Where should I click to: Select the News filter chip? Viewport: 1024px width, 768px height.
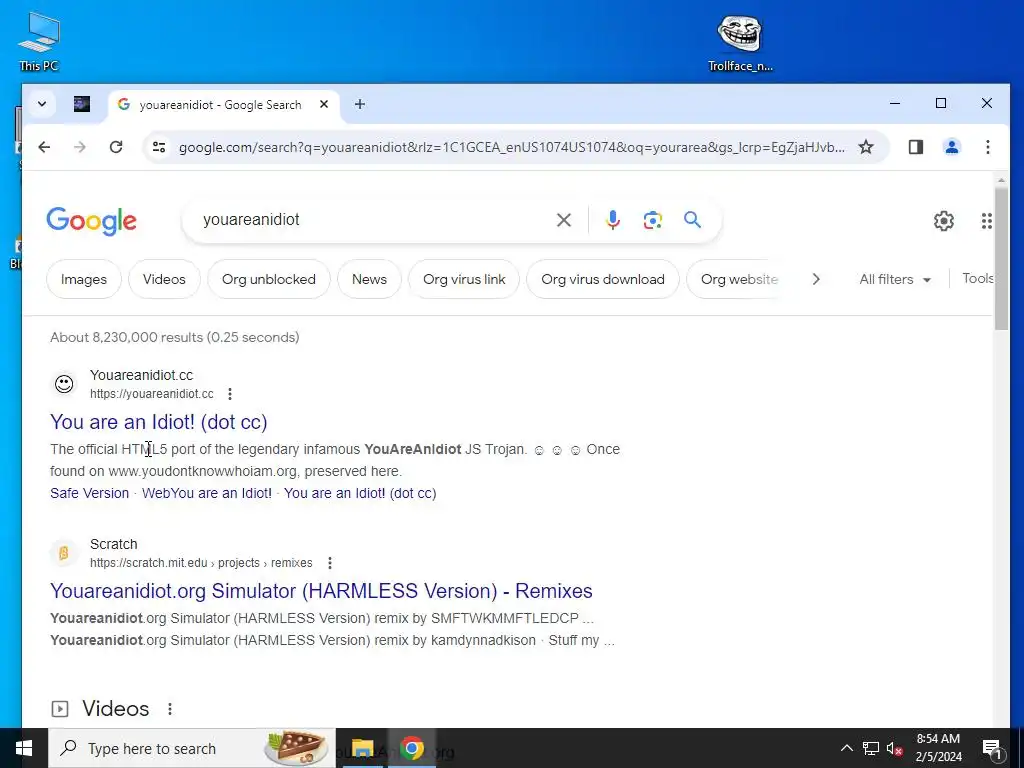[x=369, y=279]
